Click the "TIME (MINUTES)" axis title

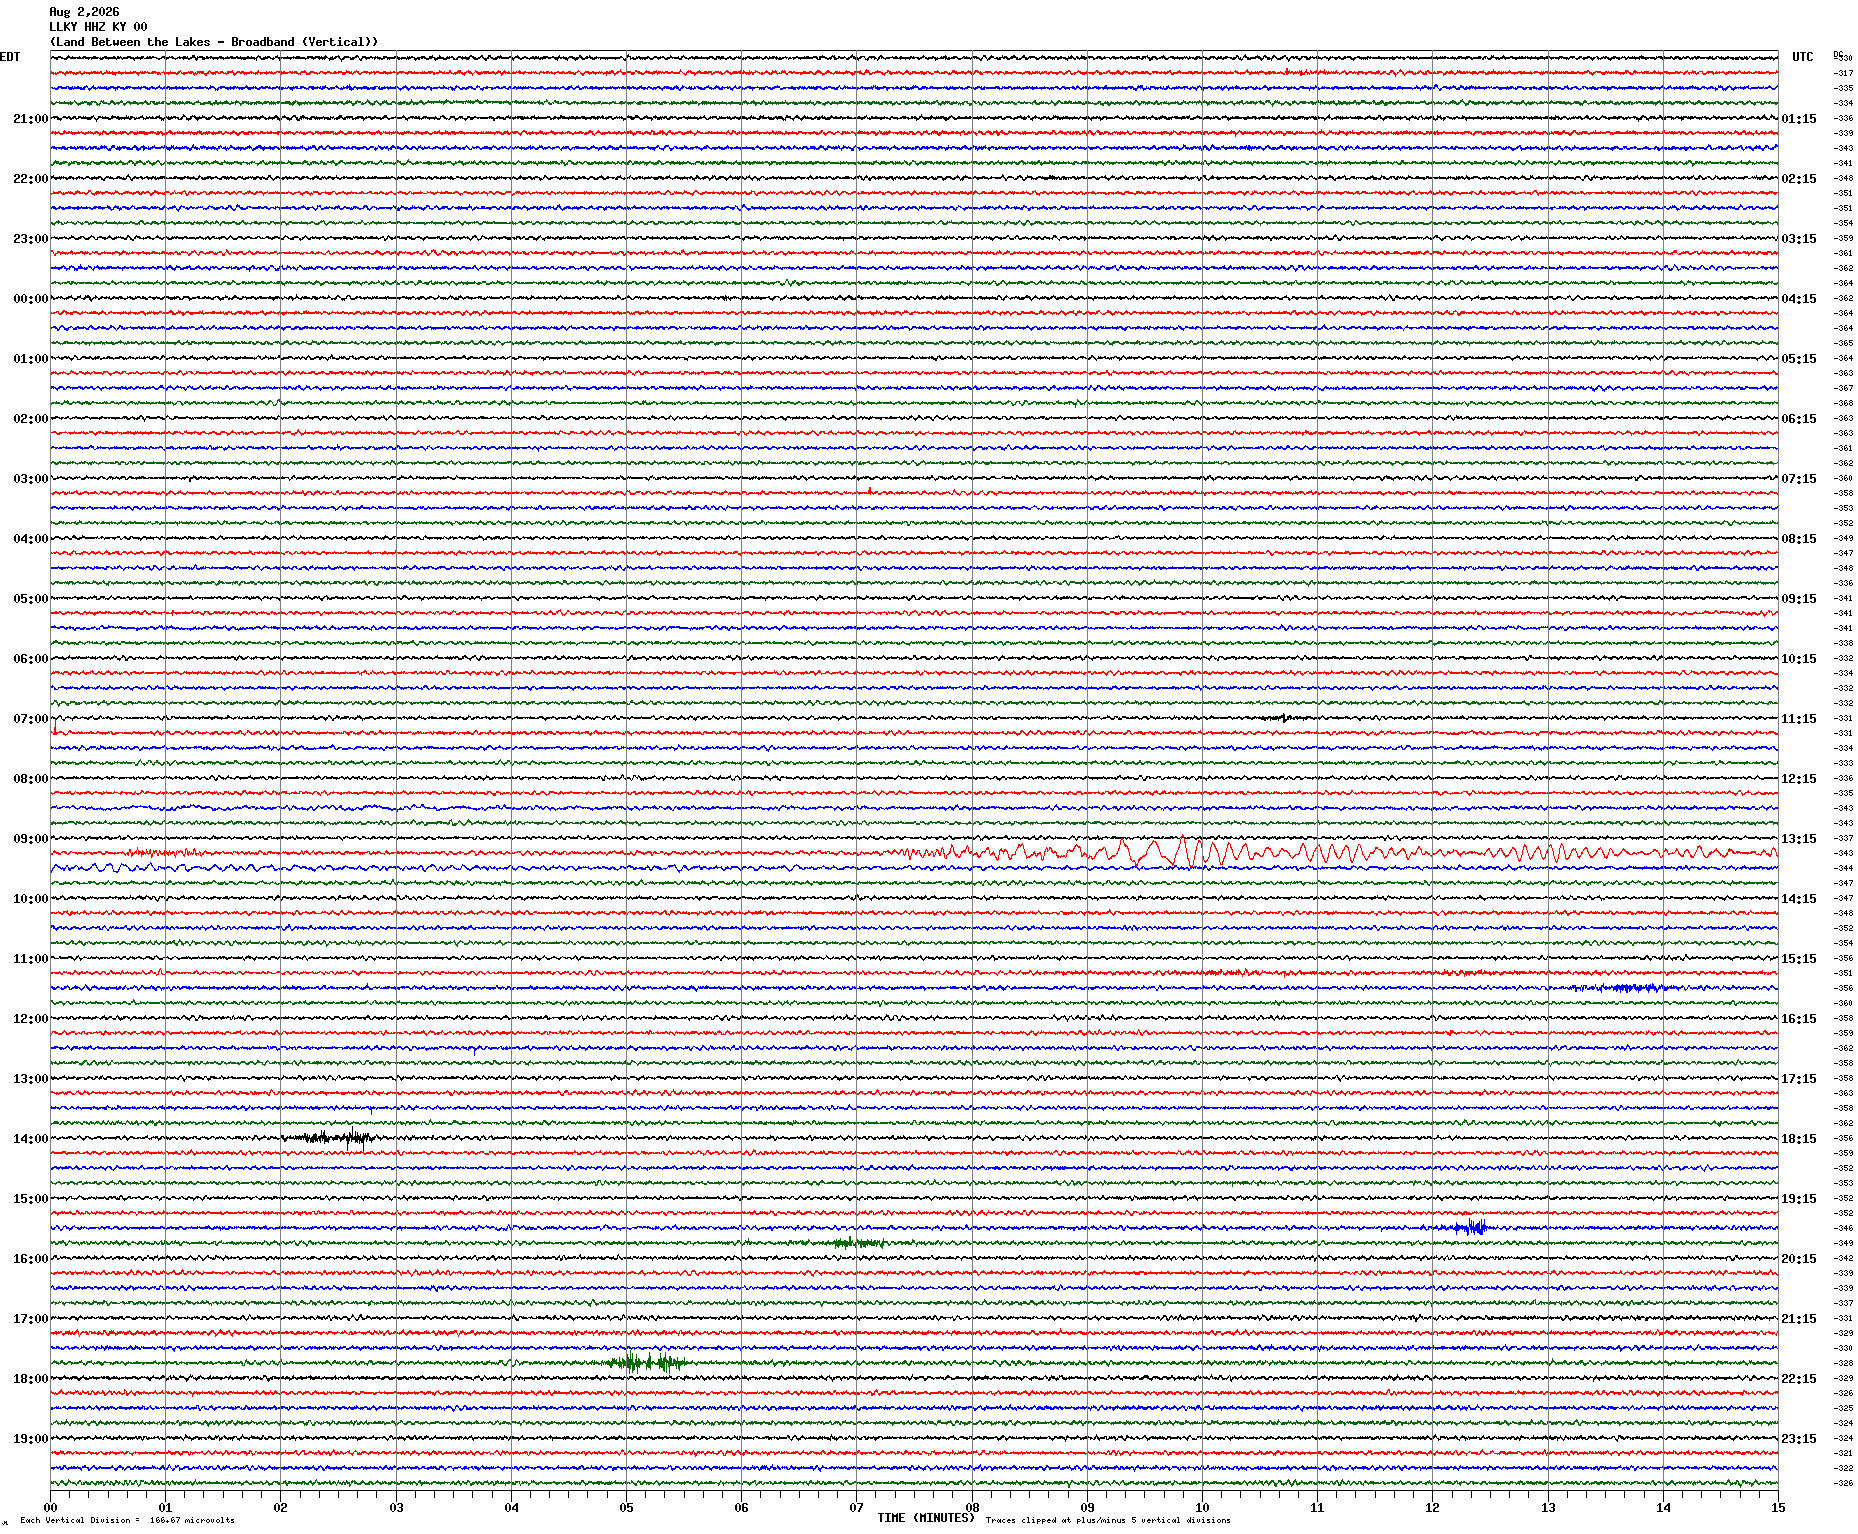(x=926, y=1518)
